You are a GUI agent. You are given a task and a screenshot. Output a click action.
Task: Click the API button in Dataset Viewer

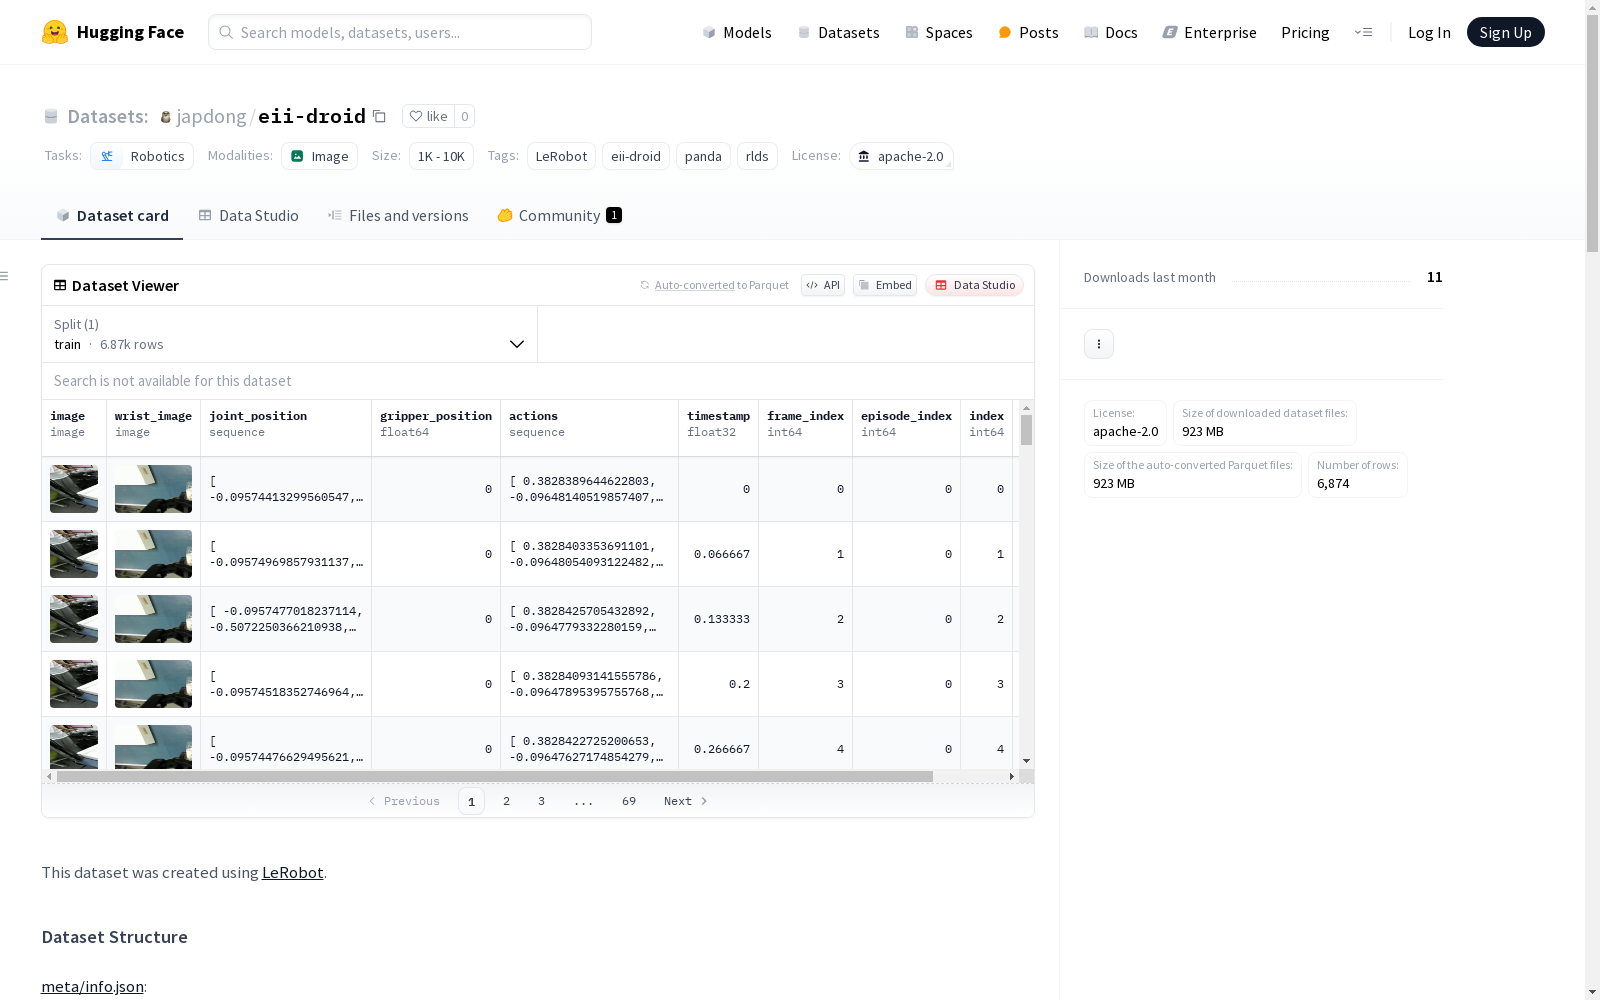(x=823, y=285)
